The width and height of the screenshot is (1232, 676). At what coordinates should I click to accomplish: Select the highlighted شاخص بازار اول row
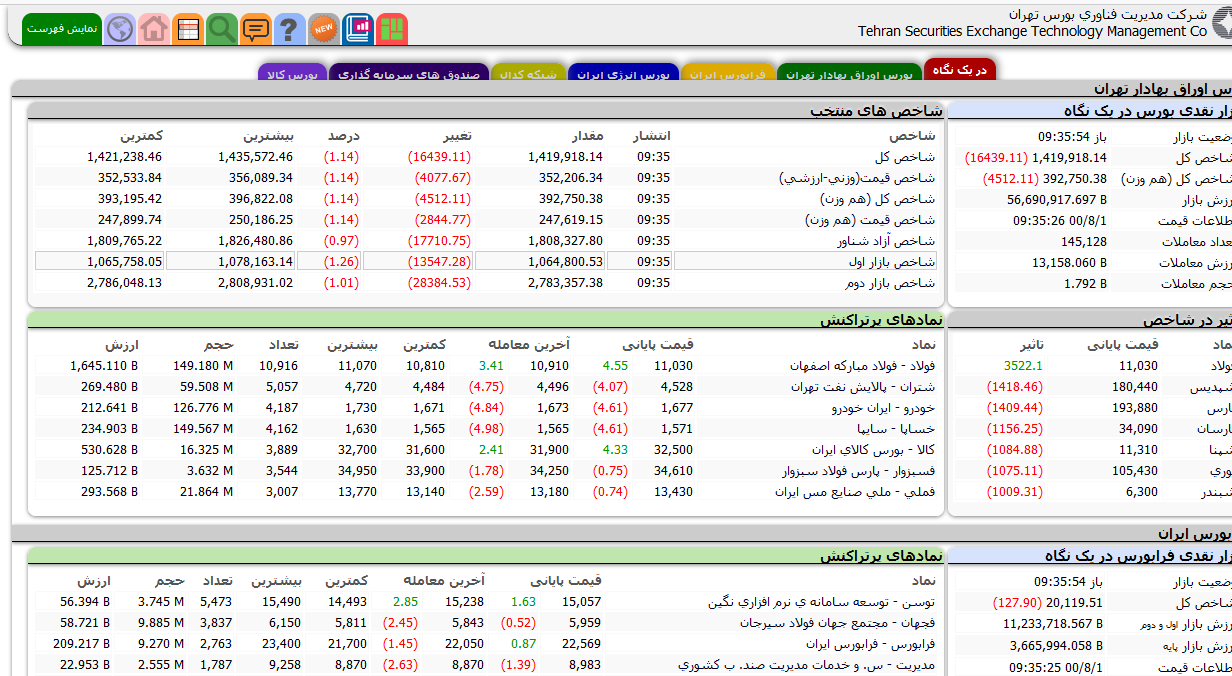click(486, 261)
